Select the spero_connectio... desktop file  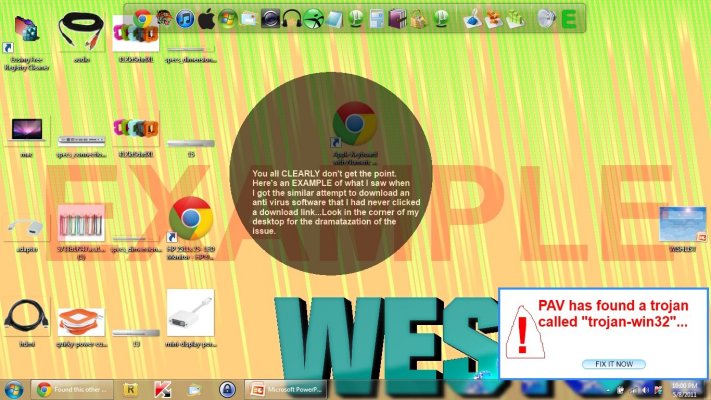82,146
